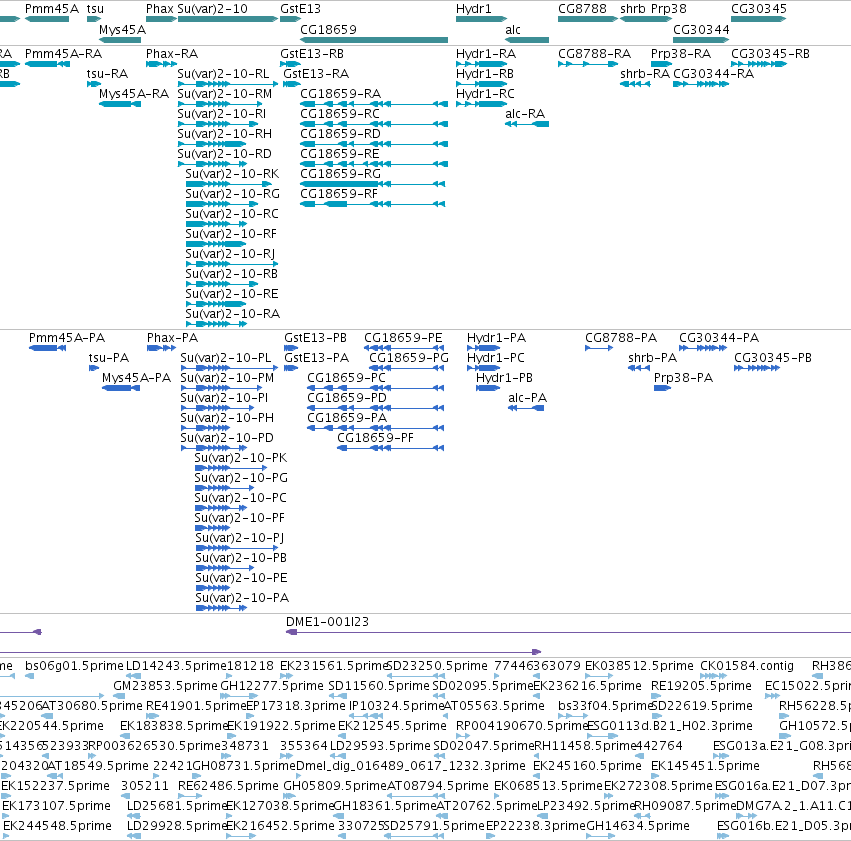The image size is (851, 841).
Task: Select the Prp38 gene label
Action: [x=669, y=9]
